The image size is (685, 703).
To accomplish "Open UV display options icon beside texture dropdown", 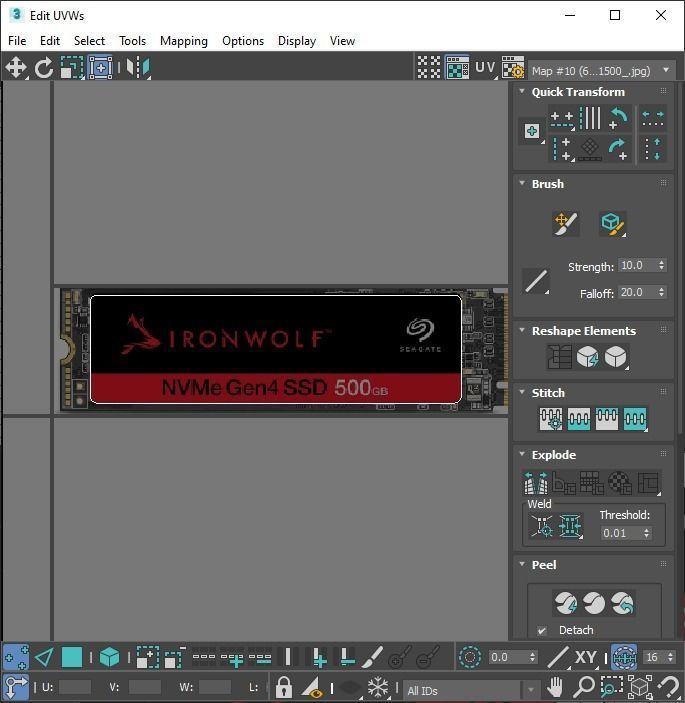I will tap(512, 68).
